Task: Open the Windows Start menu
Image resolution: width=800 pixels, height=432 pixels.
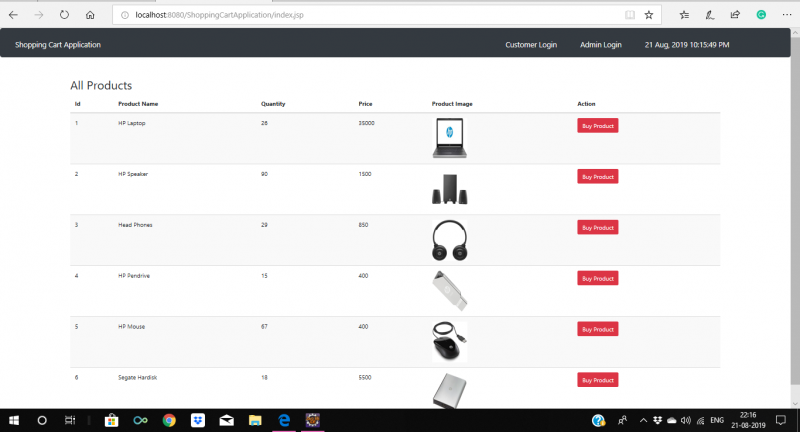Action: point(14,420)
